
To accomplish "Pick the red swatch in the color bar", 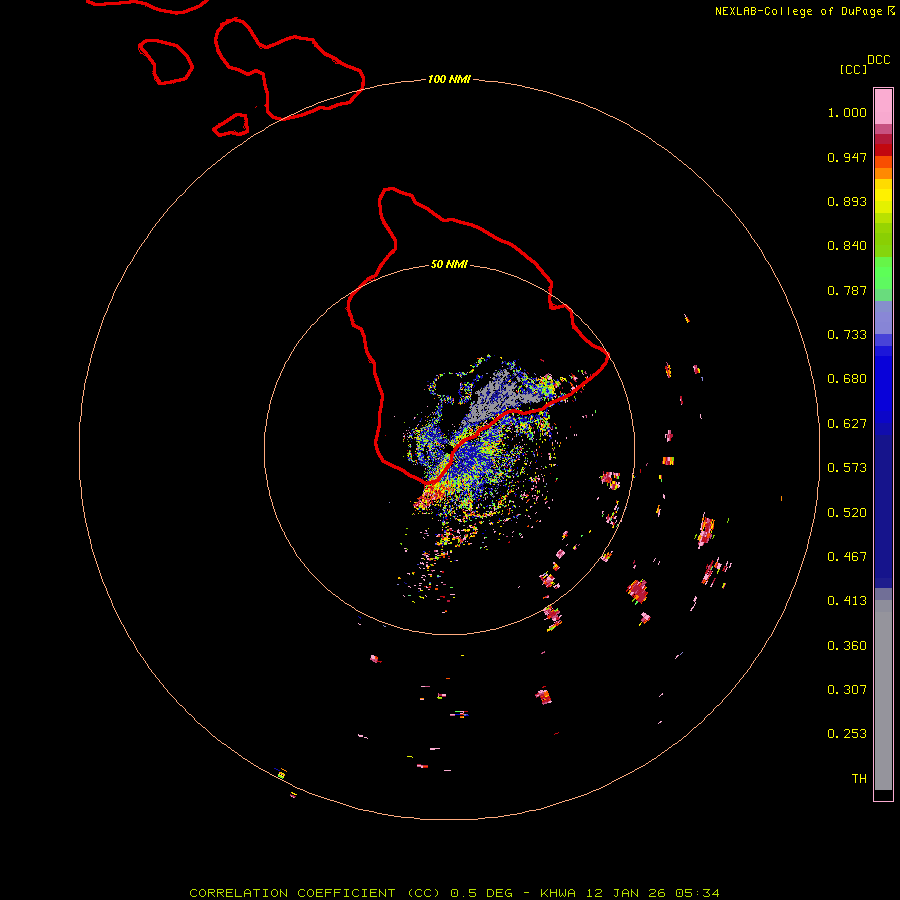I will (883, 150).
